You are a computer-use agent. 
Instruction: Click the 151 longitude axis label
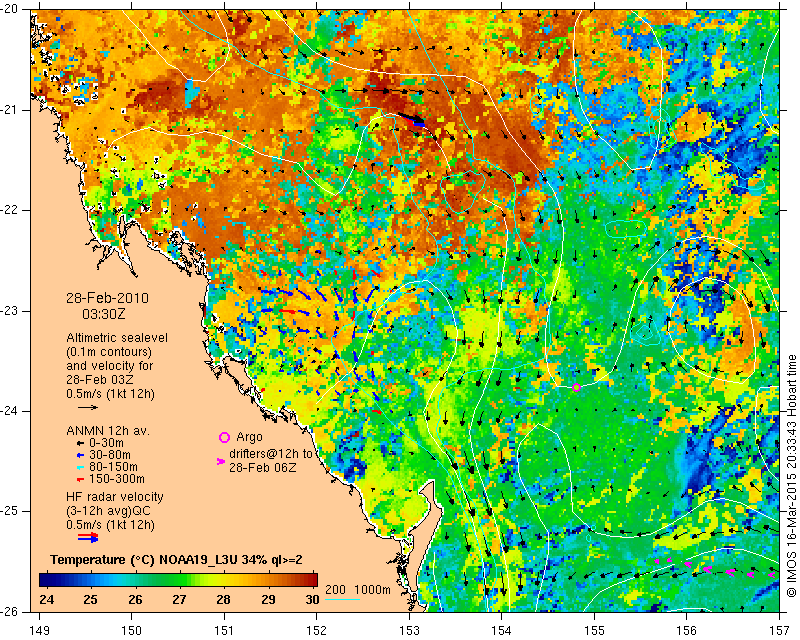pyautogui.click(x=224, y=630)
